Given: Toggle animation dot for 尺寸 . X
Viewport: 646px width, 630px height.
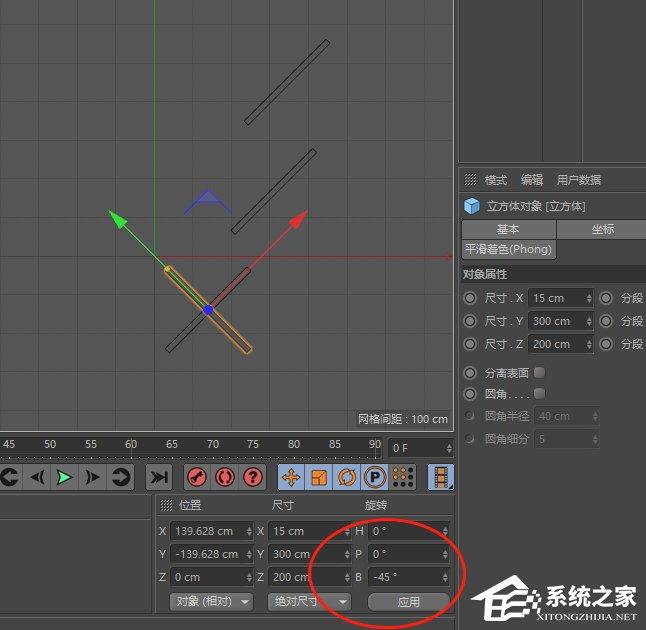Looking at the screenshot, I should tap(470, 298).
